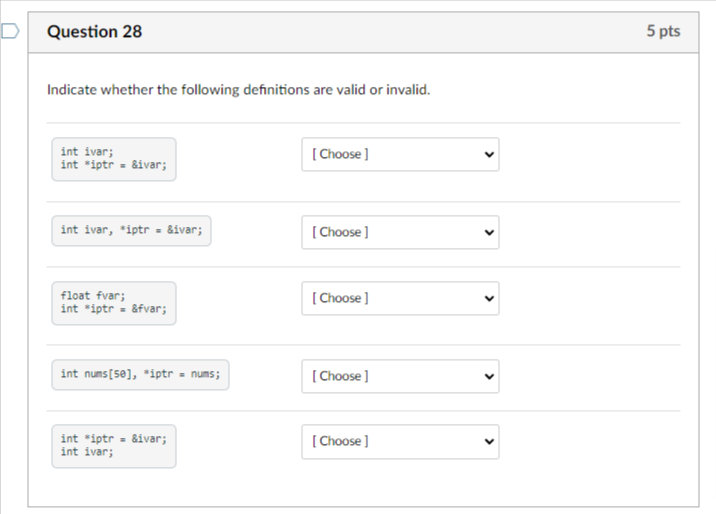Click the chevron arrow on the fourth Choose dropdown
The height and width of the screenshot is (514, 716).
coord(489,377)
